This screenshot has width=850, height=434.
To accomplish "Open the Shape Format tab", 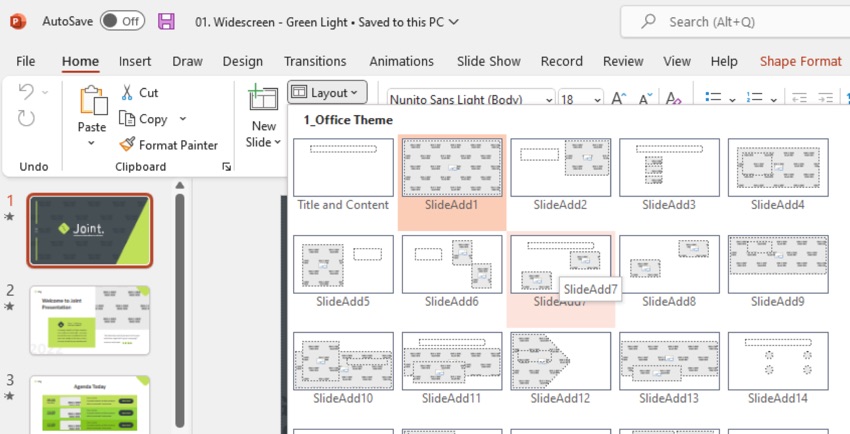I will pyautogui.click(x=801, y=61).
